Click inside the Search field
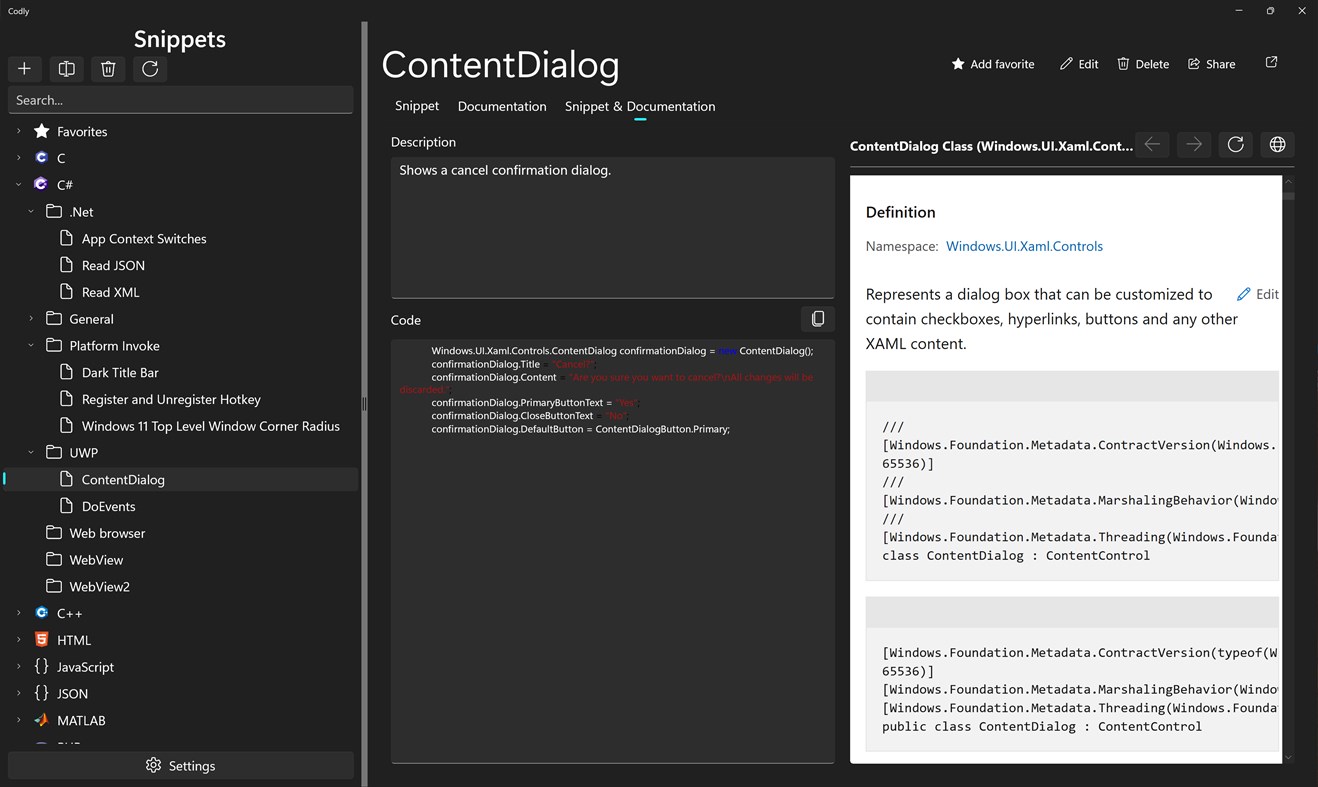 (x=180, y=99)
